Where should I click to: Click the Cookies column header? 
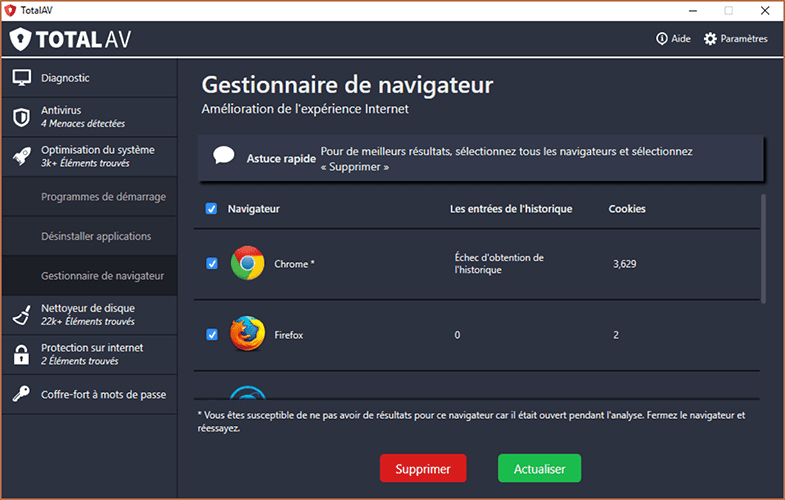pyautogui.click(x=627, y=209)
